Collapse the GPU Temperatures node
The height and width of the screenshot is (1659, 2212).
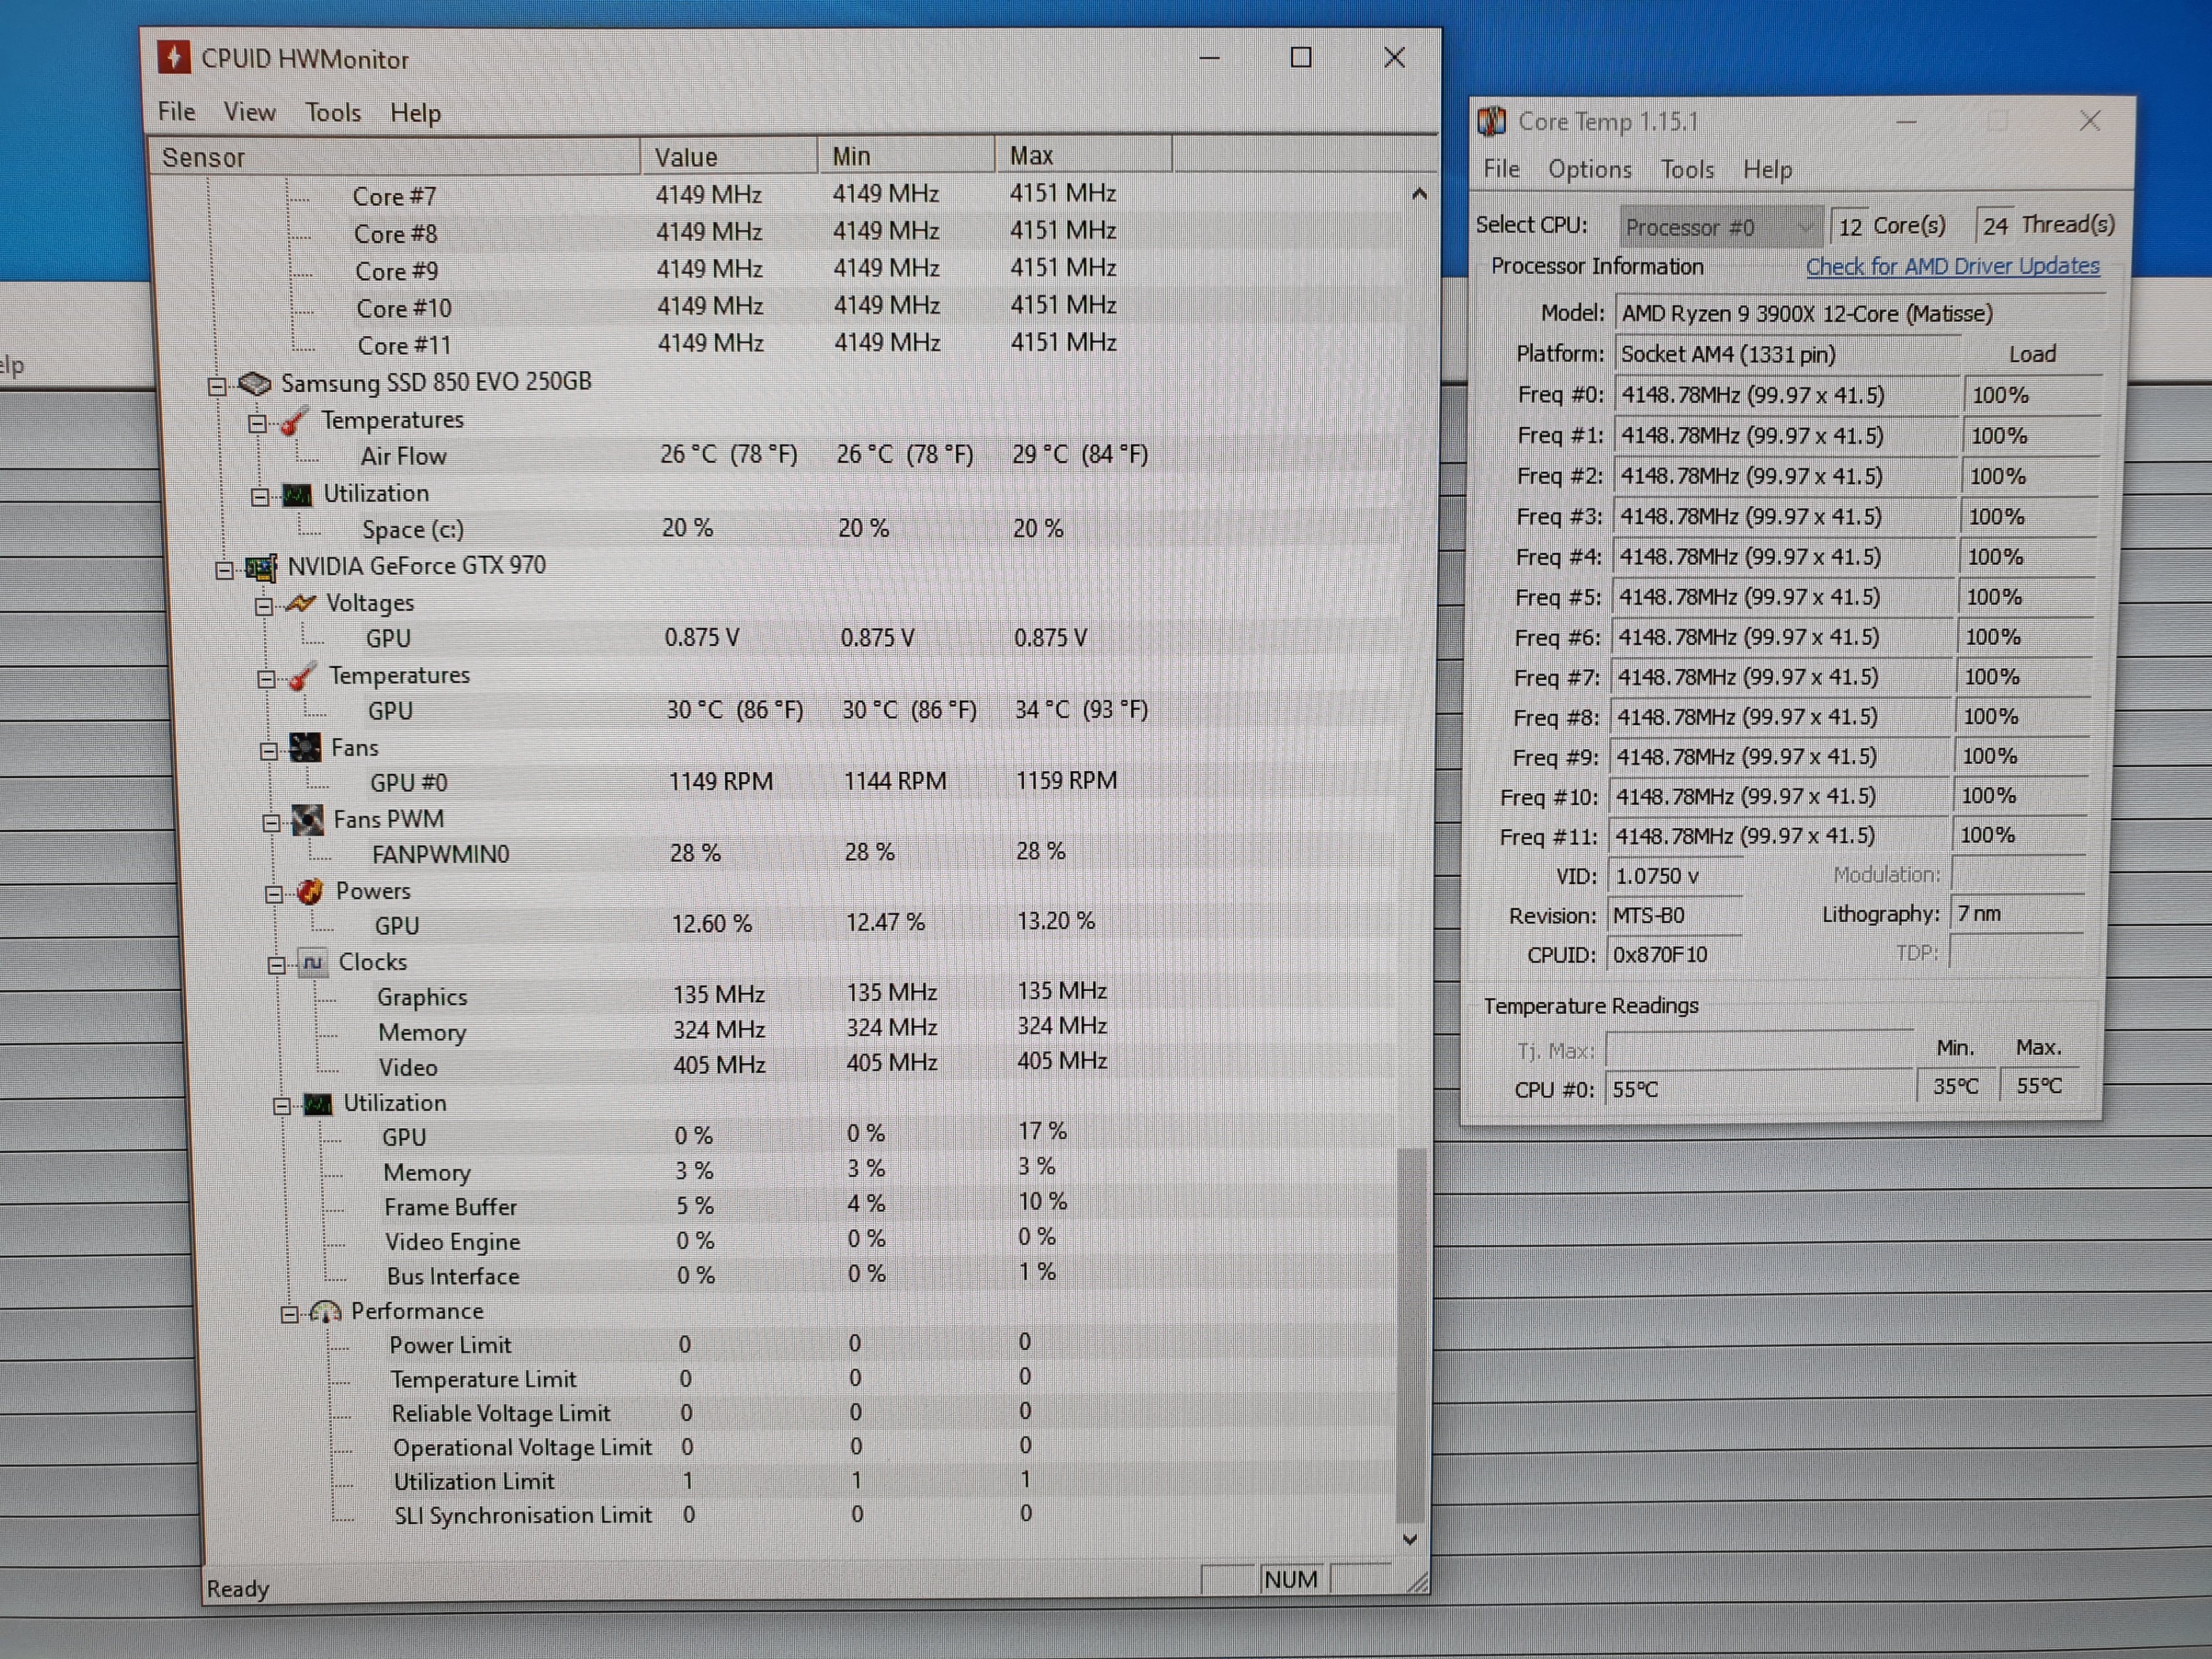(x=266, y=679)
